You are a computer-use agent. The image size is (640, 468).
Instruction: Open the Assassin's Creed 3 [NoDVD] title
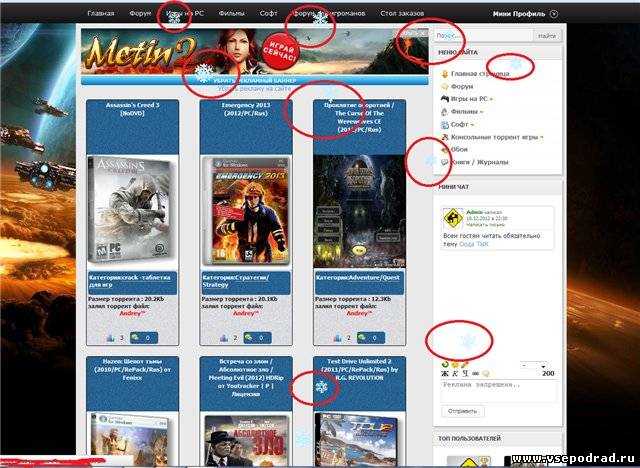click(133, 109)
